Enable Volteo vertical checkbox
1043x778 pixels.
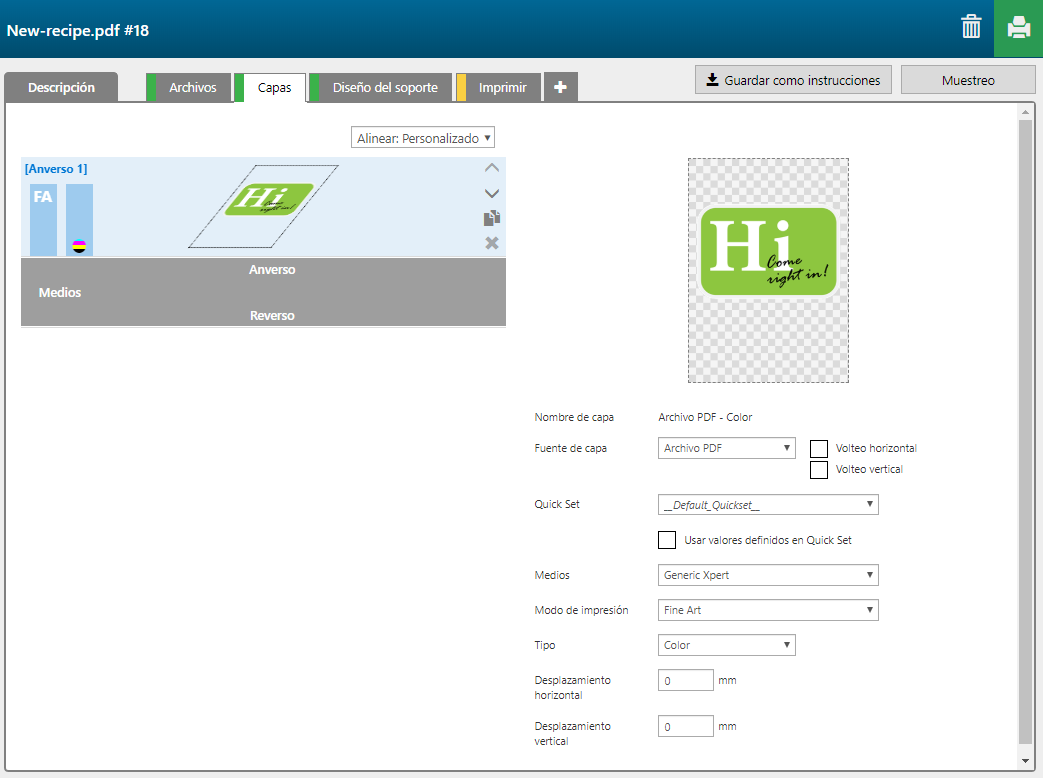(x=819, y=470)
